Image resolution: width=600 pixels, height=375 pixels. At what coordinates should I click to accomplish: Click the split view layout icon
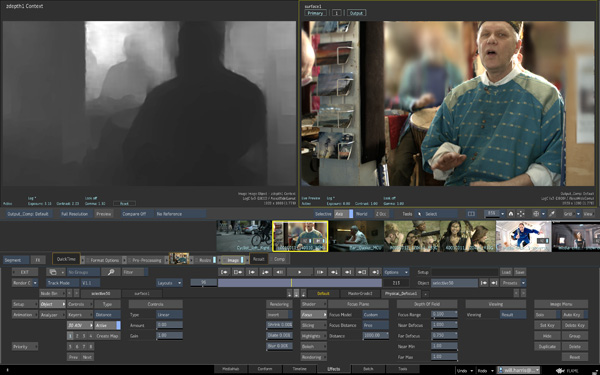tap(471, 214)
